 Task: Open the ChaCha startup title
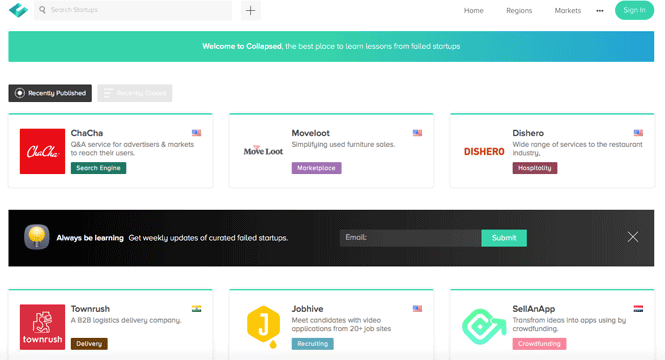pyautogui.click(x=87, y=133)
